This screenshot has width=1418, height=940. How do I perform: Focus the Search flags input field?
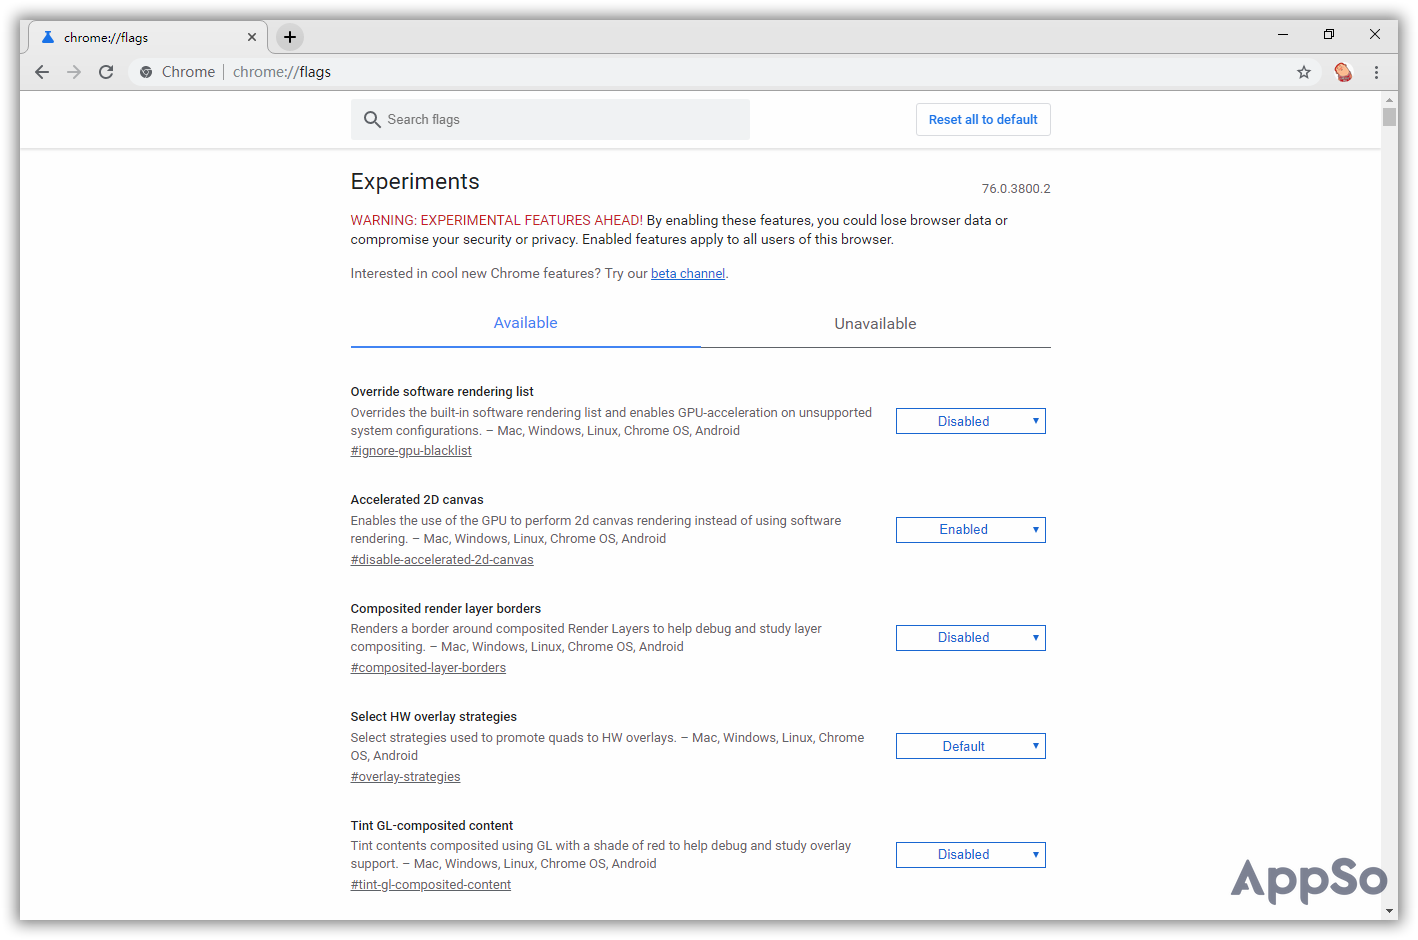[550, 119]
